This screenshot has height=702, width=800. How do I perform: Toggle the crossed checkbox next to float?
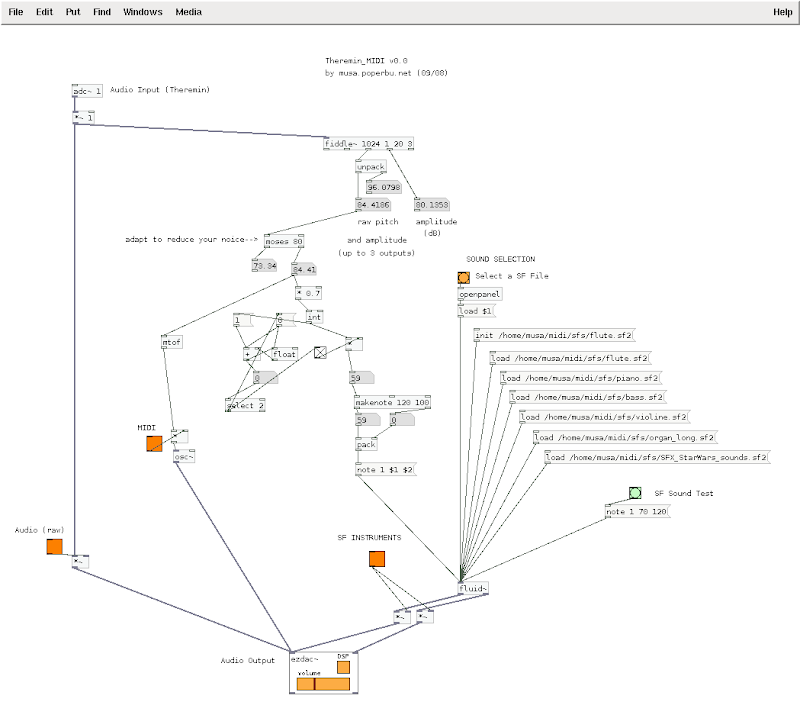tap(320, 353)
